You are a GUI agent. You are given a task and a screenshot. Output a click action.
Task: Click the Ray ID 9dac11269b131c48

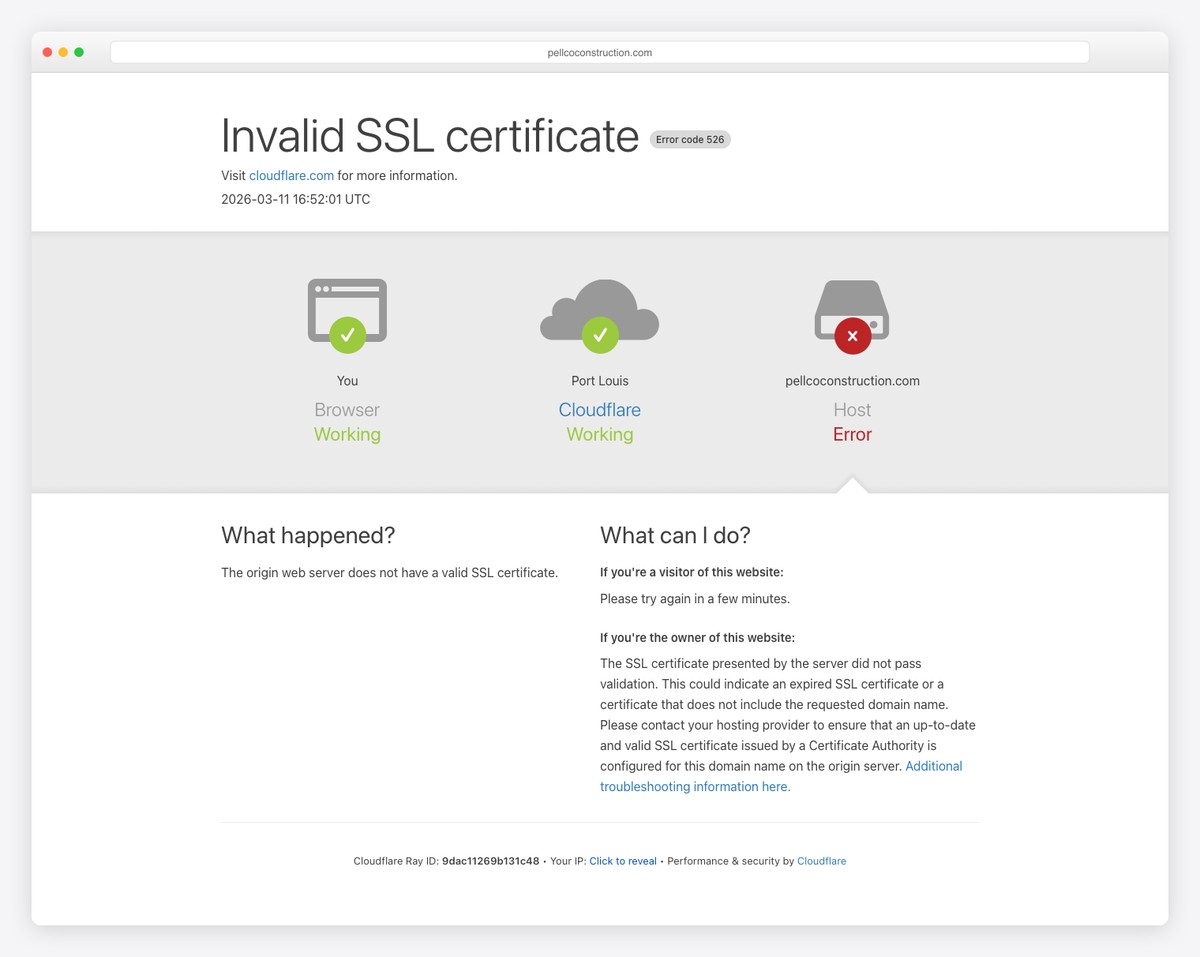coord(490,861)
